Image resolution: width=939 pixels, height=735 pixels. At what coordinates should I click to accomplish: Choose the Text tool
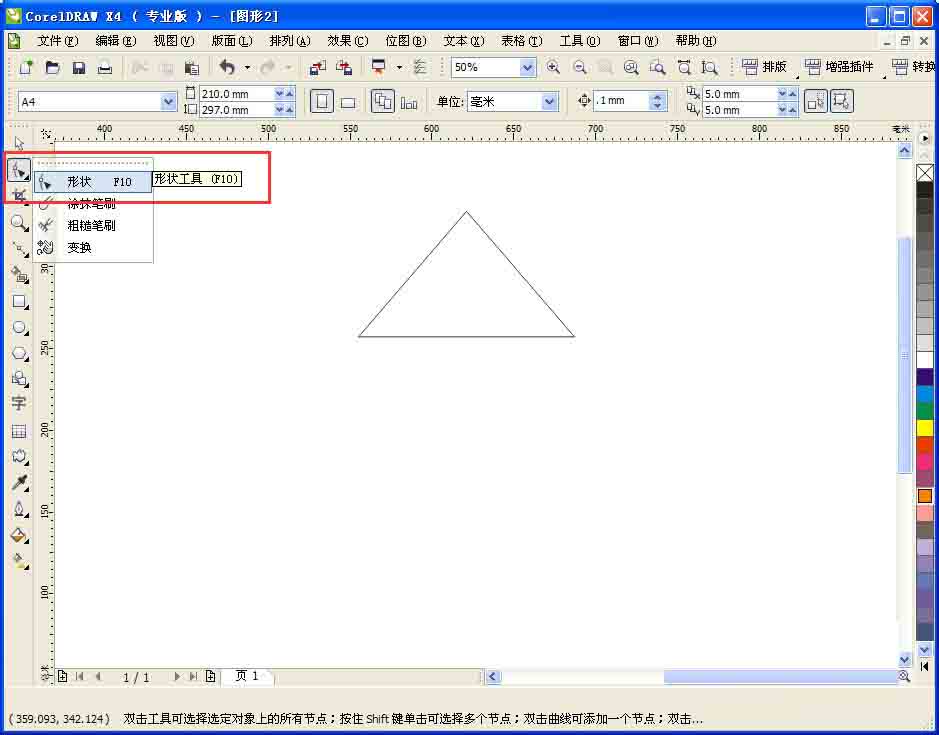pyautogui.click(x=19, y=403)
